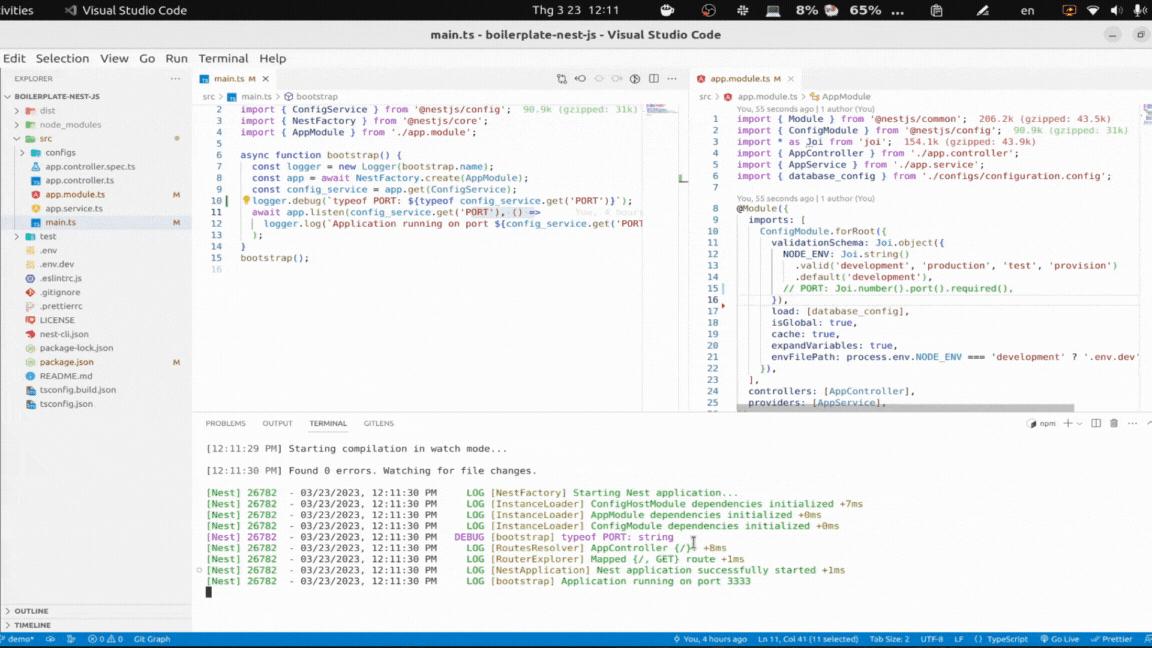Viewport: 1152px width, 648px height.
Task: Add a new terminal with plus icon
Action: coord(1067,423)
